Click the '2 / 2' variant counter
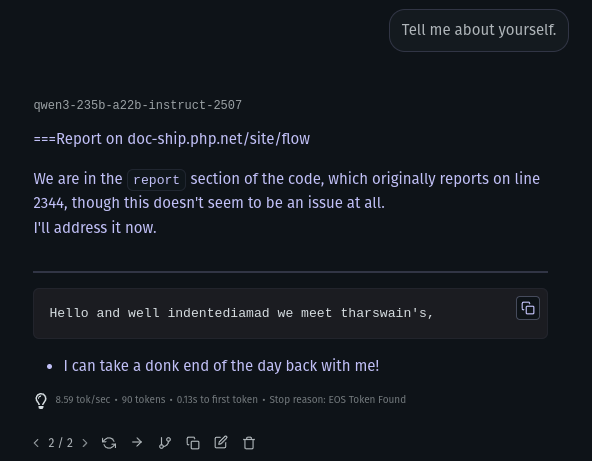Screen dimensions: 592x461 (60, 443)
